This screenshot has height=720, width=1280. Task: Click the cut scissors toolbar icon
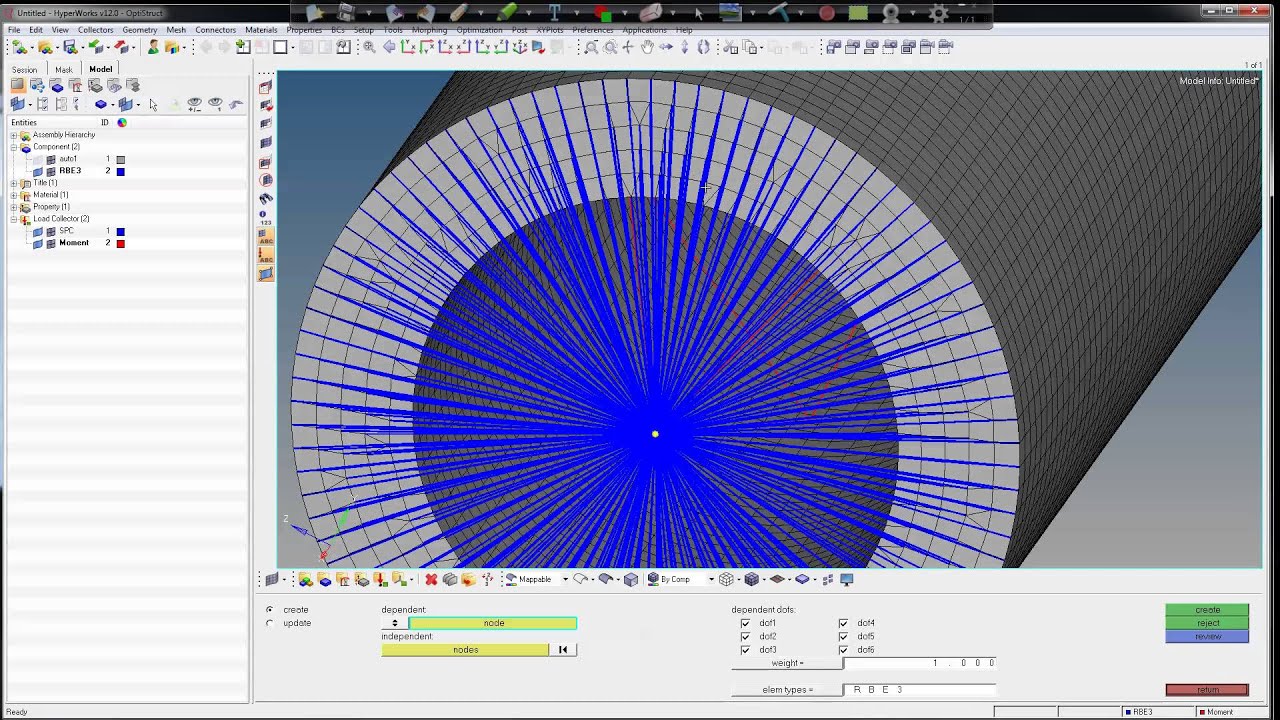point(730,47)
